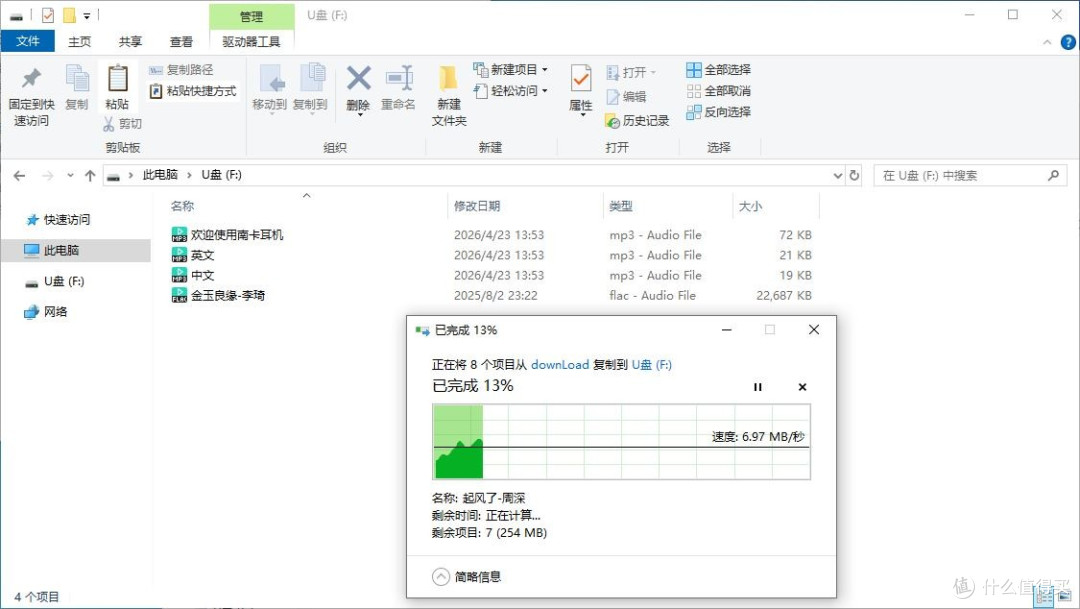Click the search magnifier icon
The image size is (1080, 609).
(1053, 176)
